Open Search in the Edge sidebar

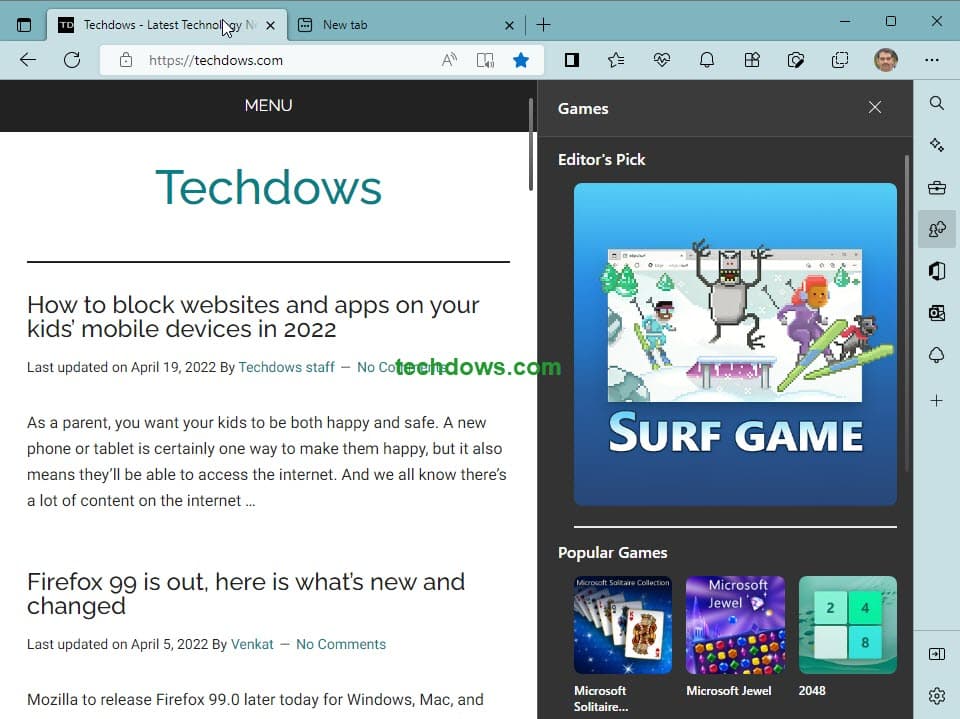[x=936, y=103]
